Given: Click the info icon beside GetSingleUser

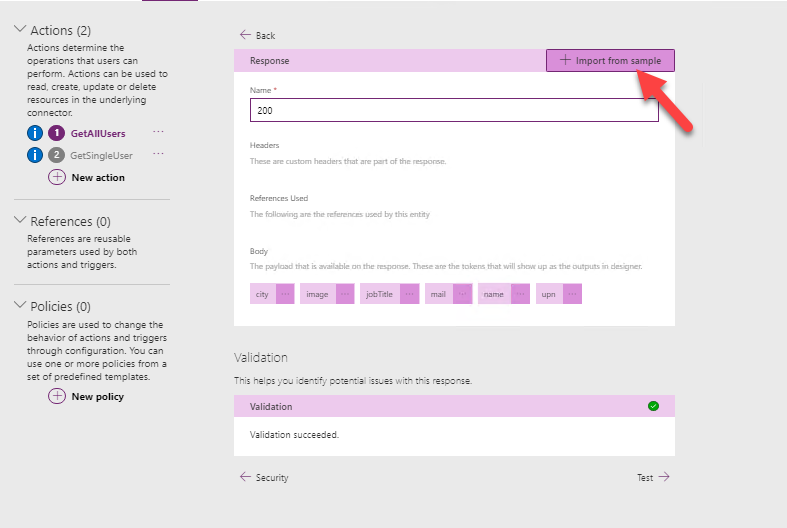Looking at the screenshot, I should coord(35,155).
